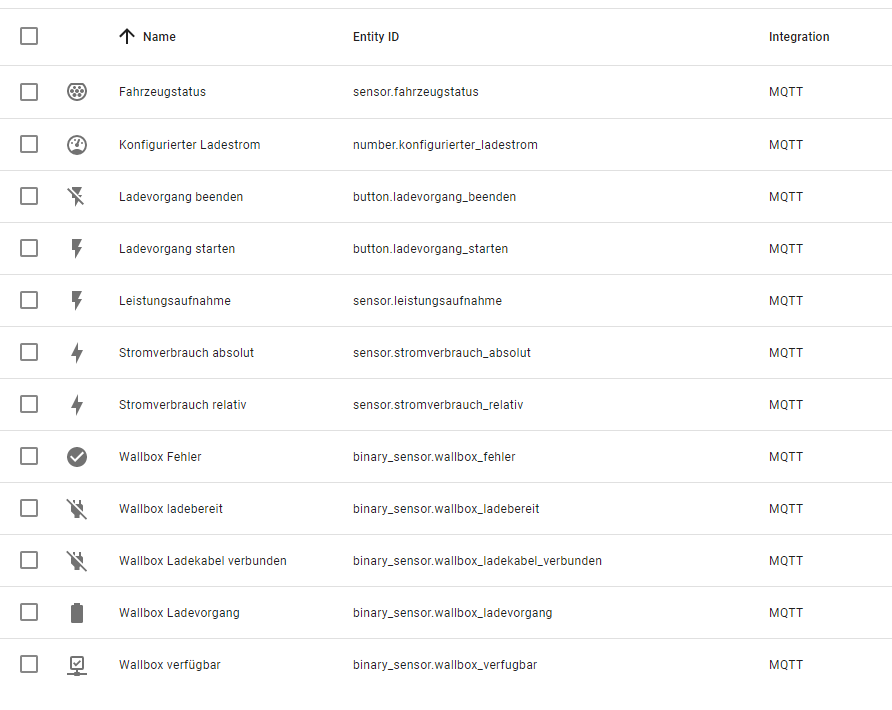Check the select-all checkbox in the header
Image resolution: width=892 pixels, height=710 pixels.
[29, 36]
